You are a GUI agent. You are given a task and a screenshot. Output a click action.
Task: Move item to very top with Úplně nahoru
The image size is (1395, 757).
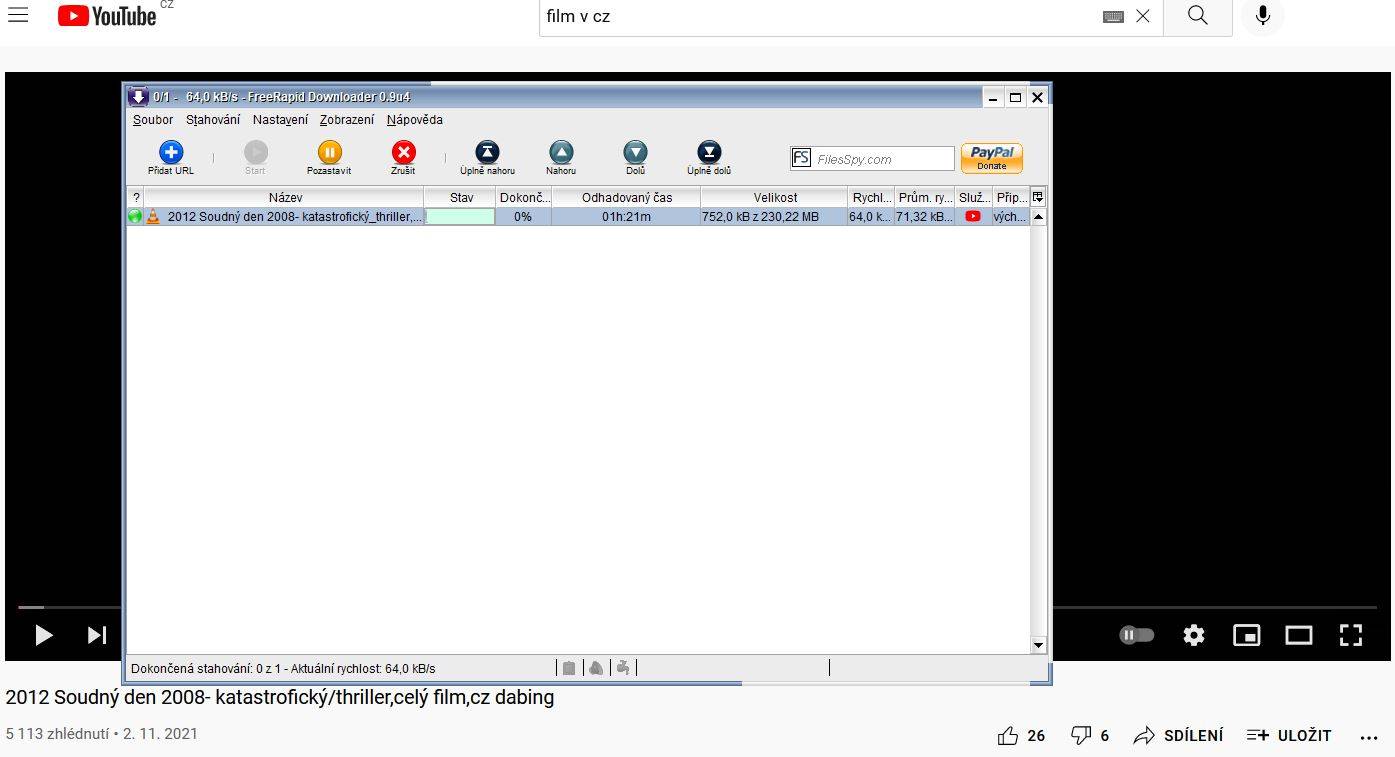[487, 158]
